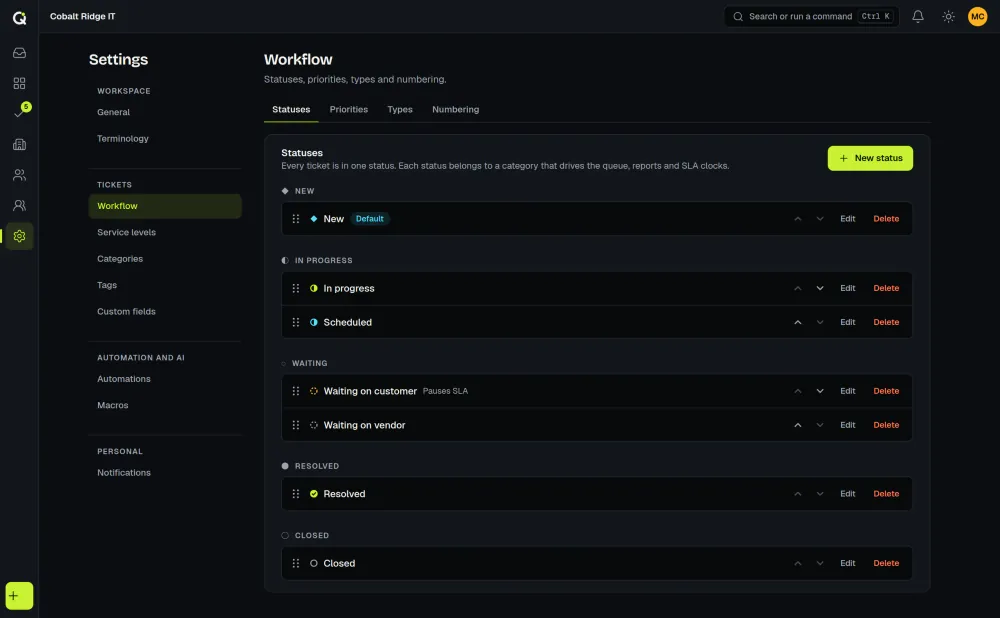This screenshot has width=1000, height=618.
Task: Click the down arrow on Closed row
Action: (820, 563)
